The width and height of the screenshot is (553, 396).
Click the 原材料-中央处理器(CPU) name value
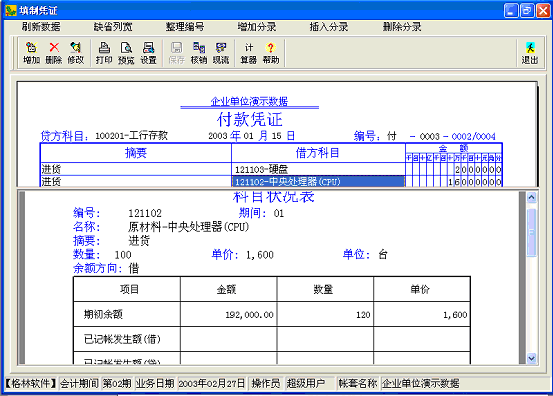coord(188,227)
